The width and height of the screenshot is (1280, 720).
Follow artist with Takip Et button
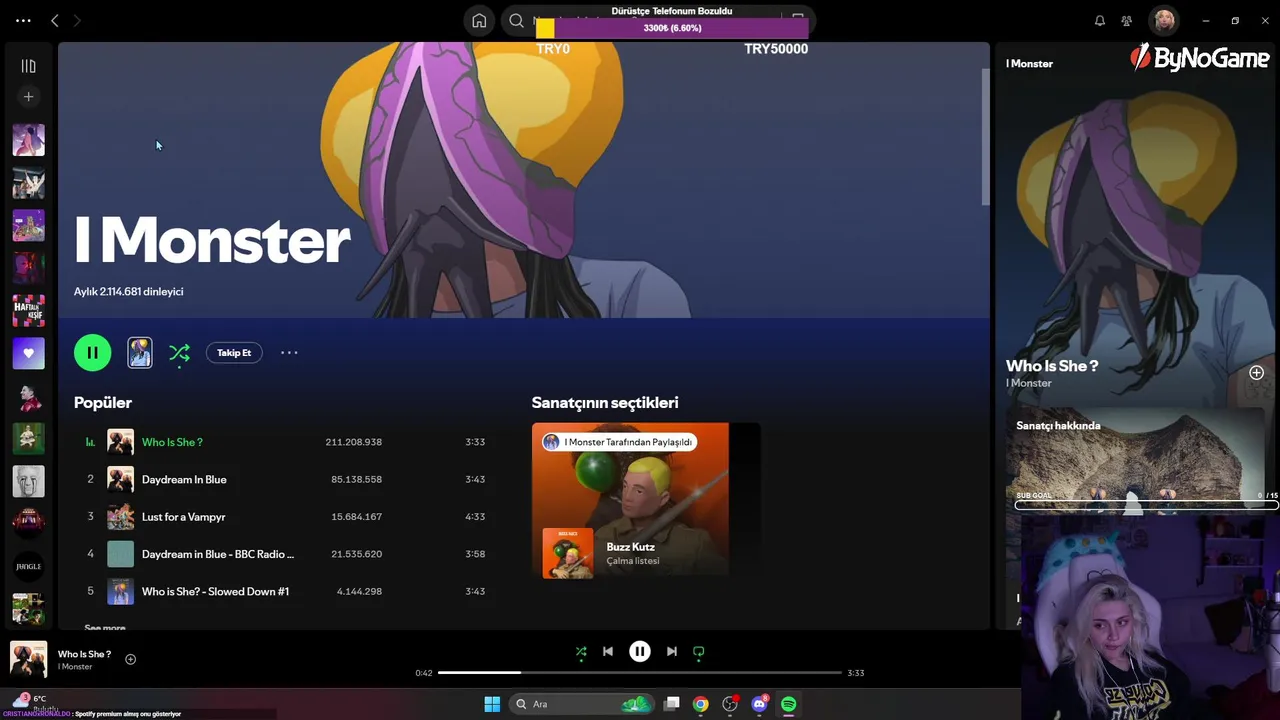[x=234, y=352]
